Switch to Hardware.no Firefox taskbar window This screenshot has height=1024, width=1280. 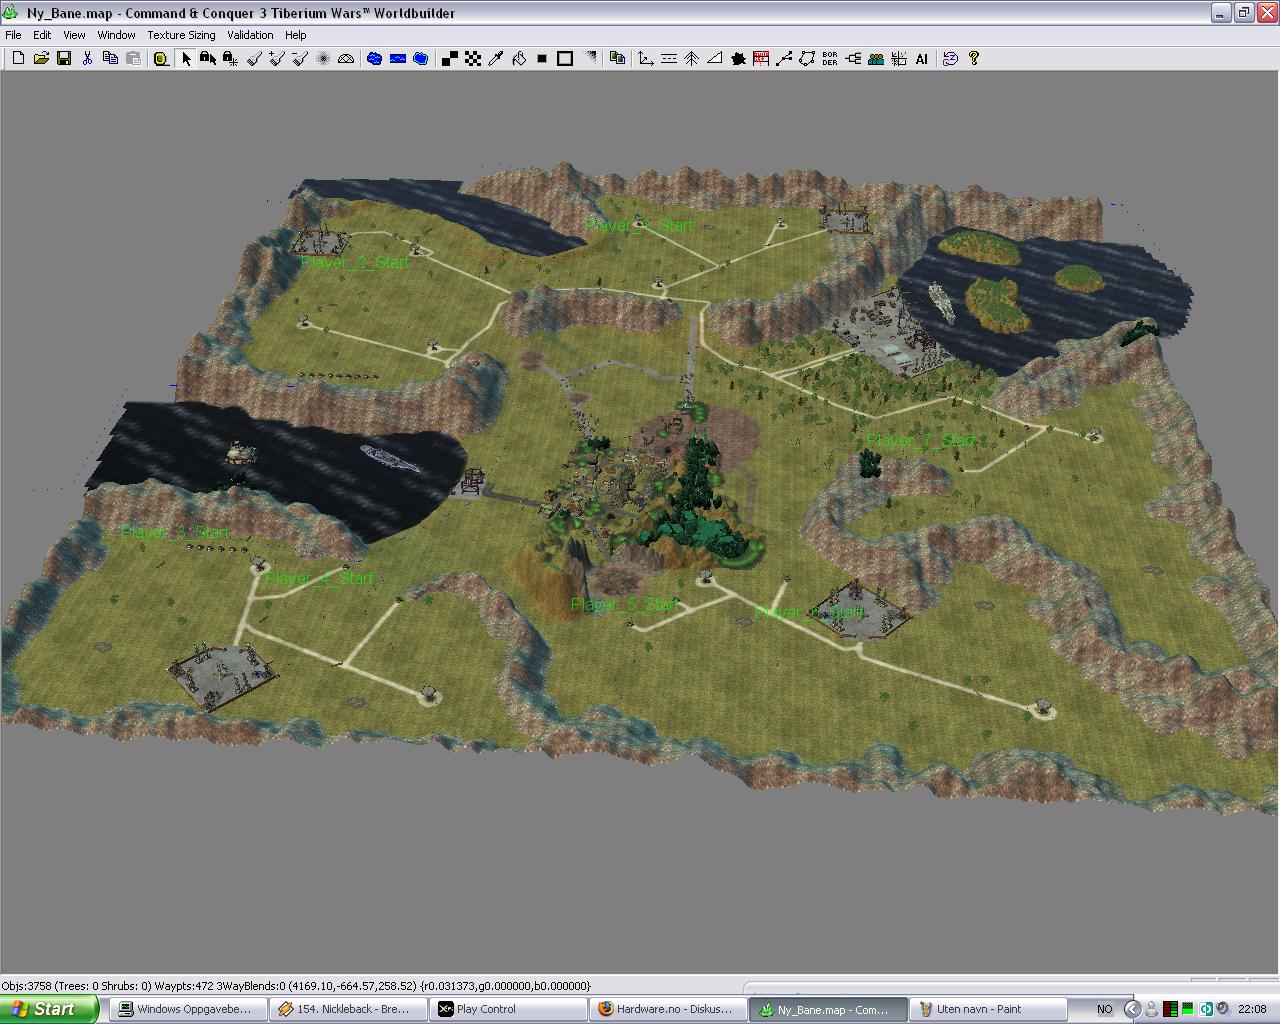[668, 1009]
